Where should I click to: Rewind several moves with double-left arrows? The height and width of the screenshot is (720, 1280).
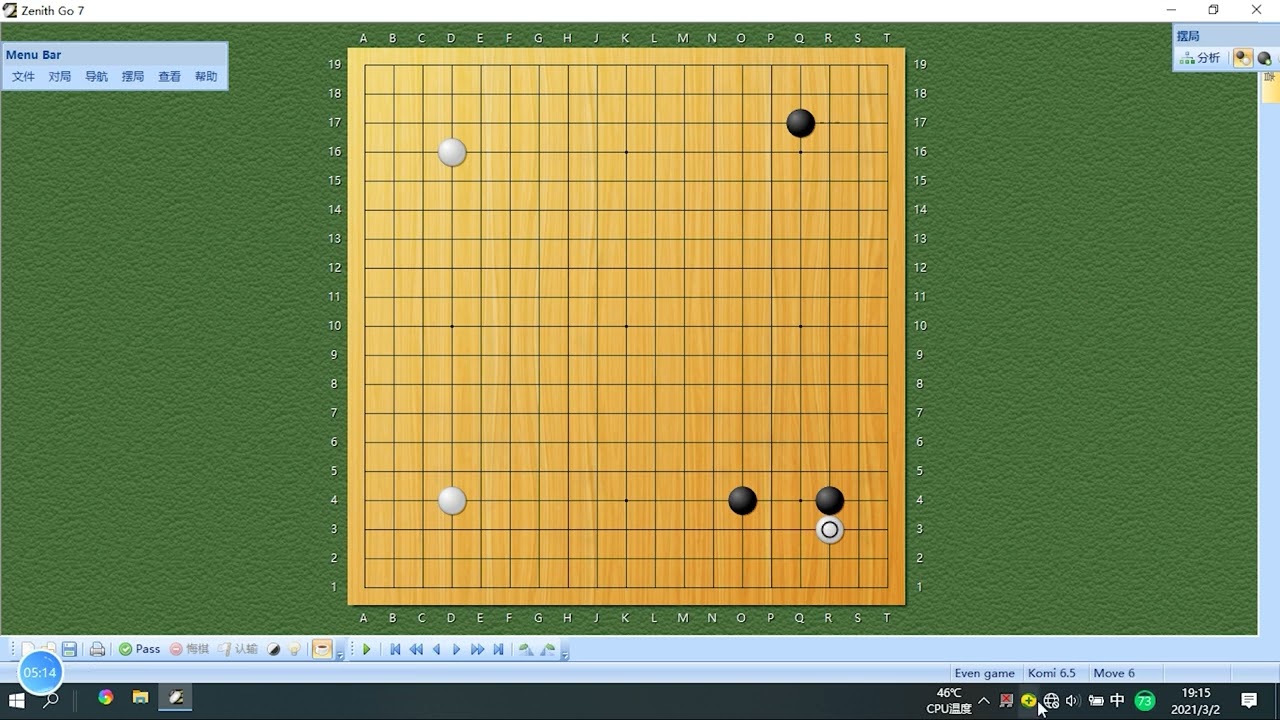pos(416,649)
